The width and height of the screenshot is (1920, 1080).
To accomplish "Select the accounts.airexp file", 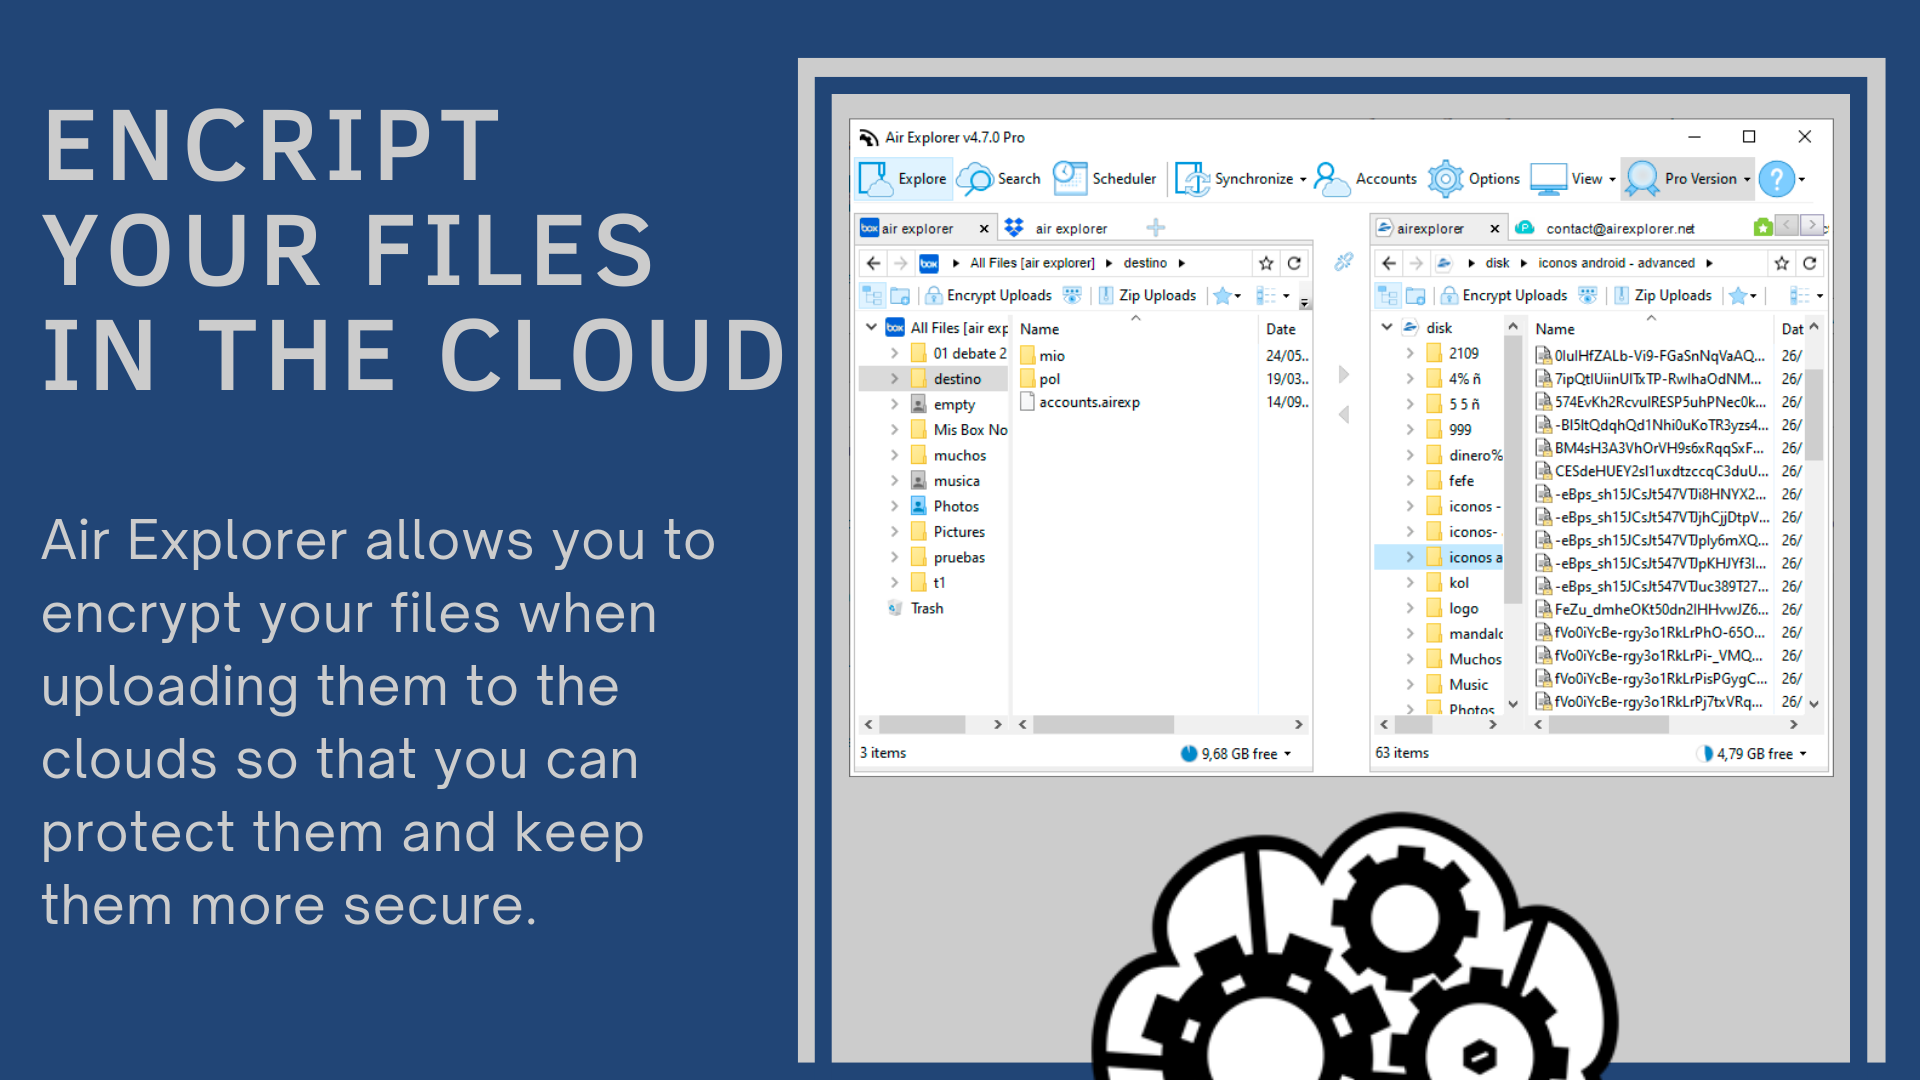I will tap(1089, 402).
